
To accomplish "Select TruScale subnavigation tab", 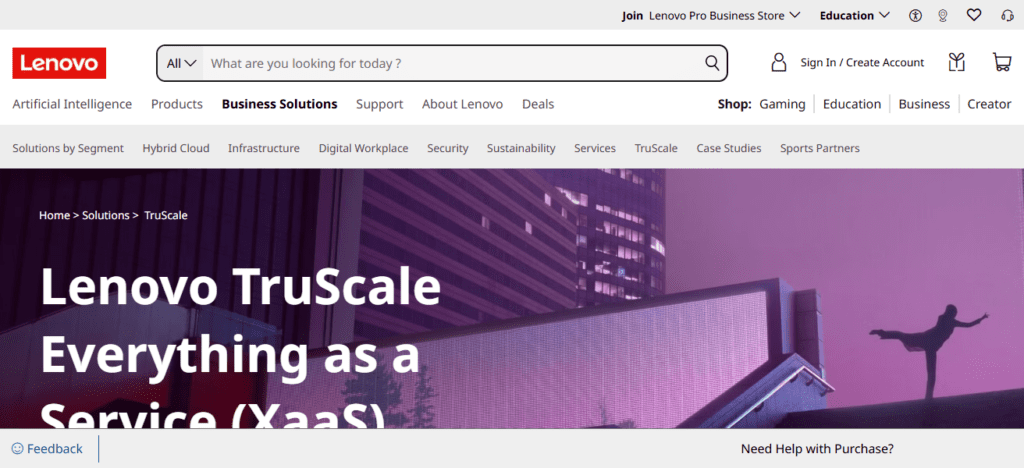I will pyautogui.click(x=656, y=148).
